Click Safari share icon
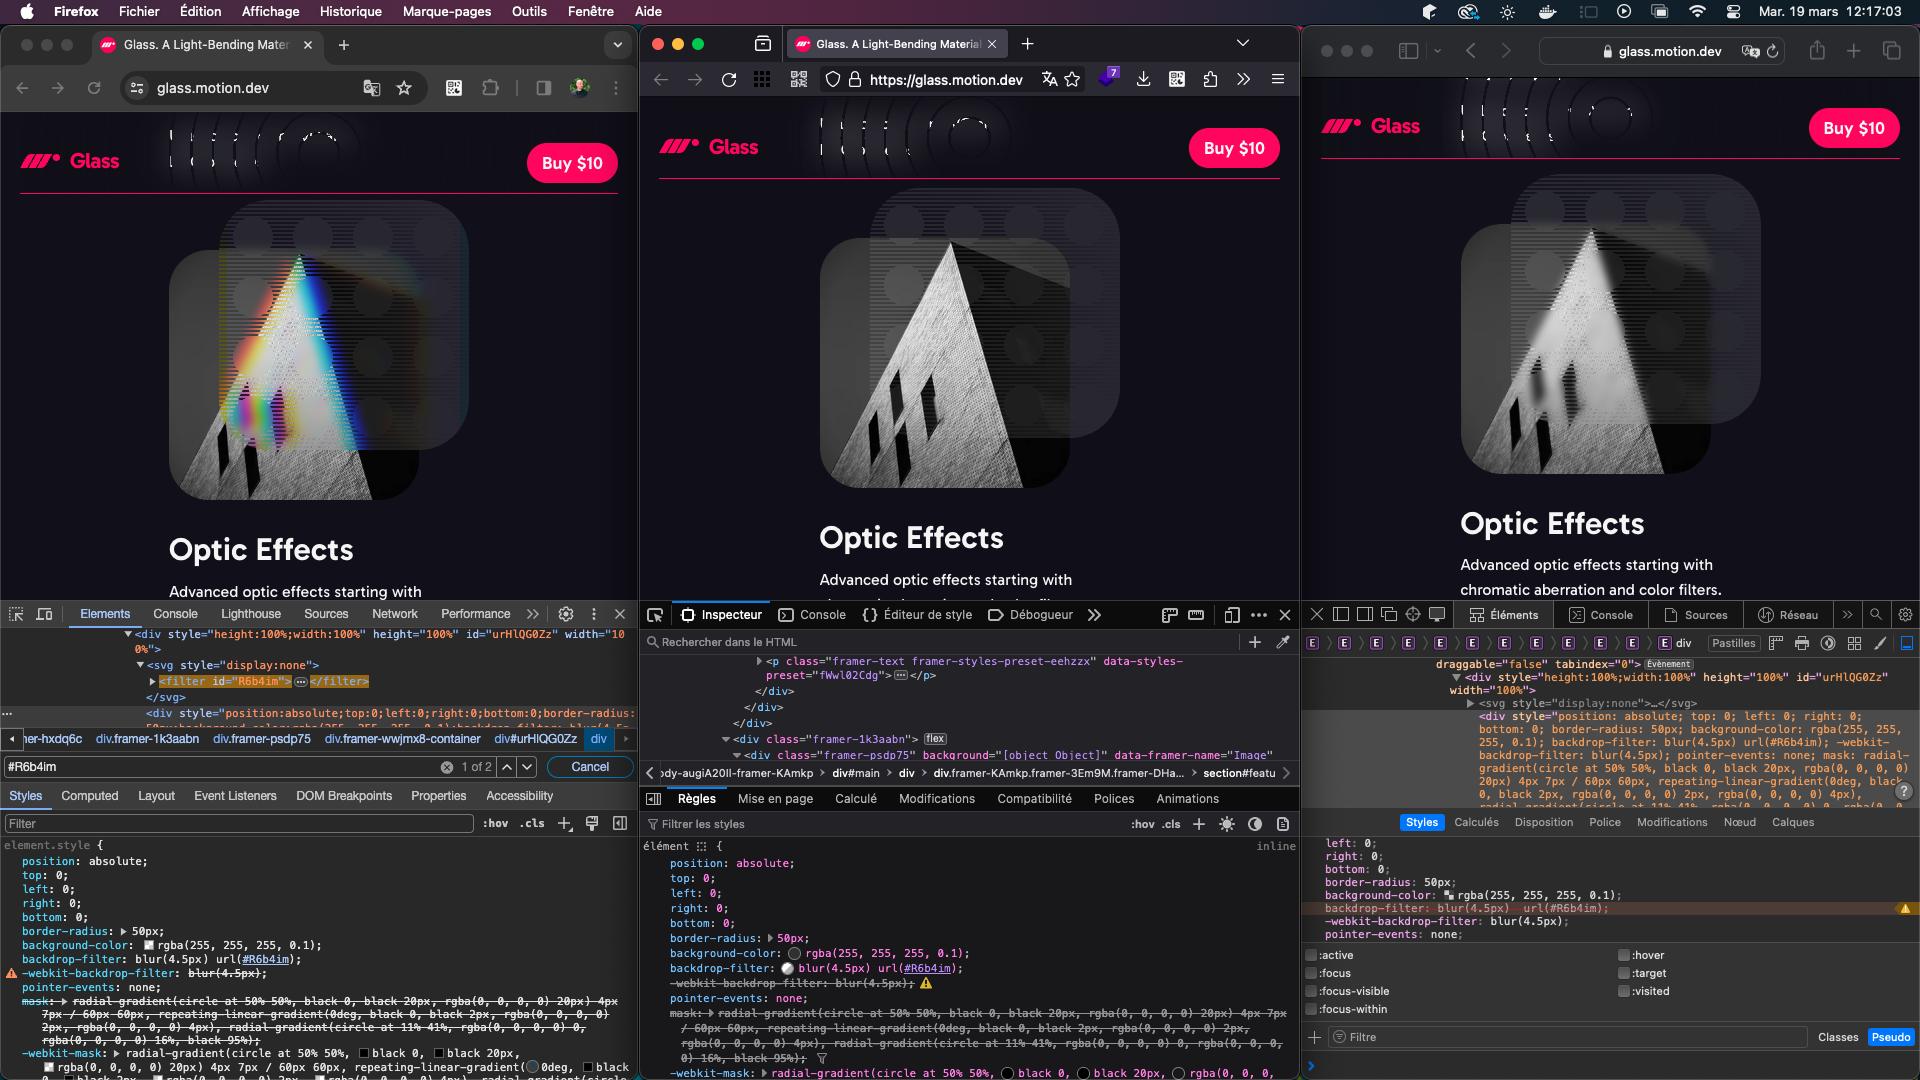The image size is (1920, 1080). click(1817, 51)
